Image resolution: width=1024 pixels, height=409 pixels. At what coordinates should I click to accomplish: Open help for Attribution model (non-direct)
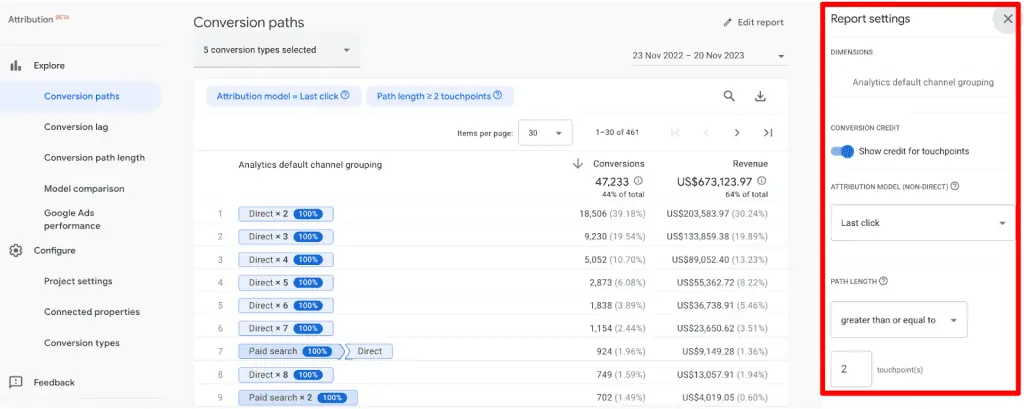click(955, 186)
